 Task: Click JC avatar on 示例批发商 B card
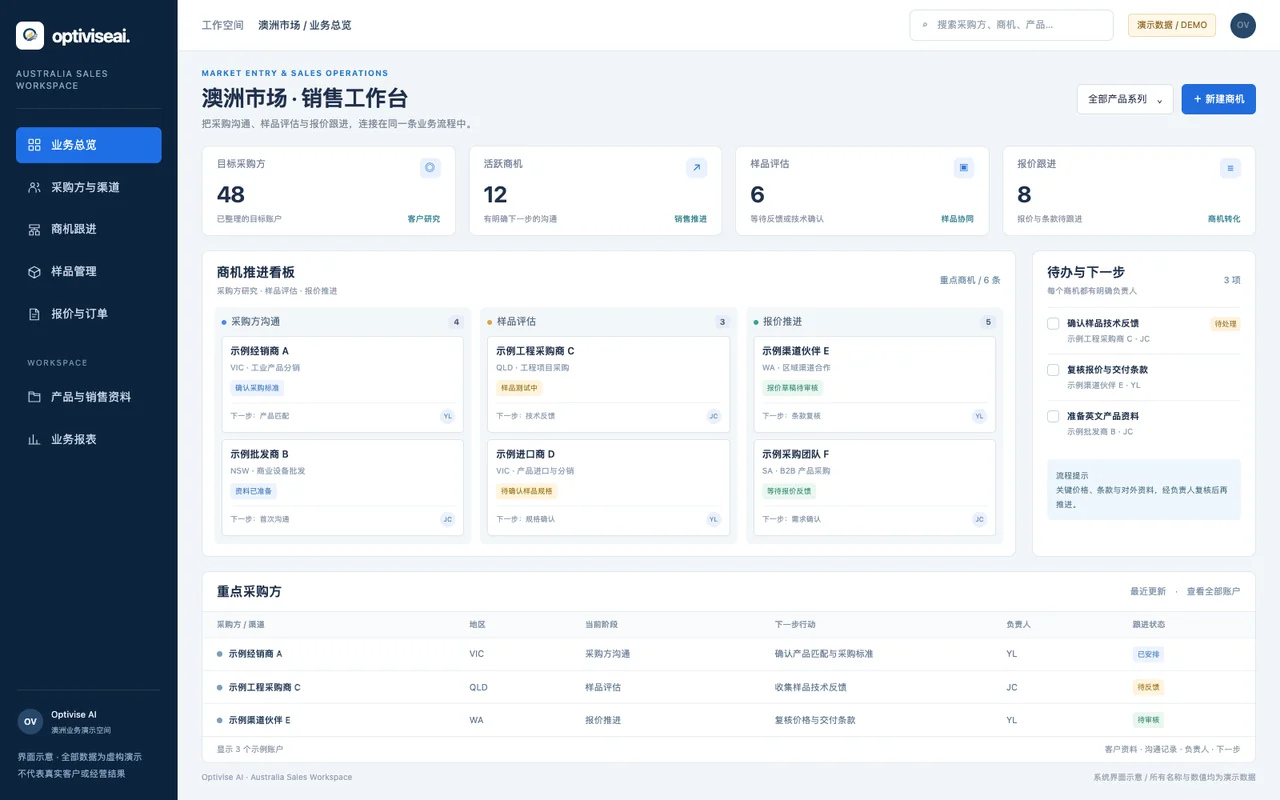pyautogui.click(x=447, y=519)
